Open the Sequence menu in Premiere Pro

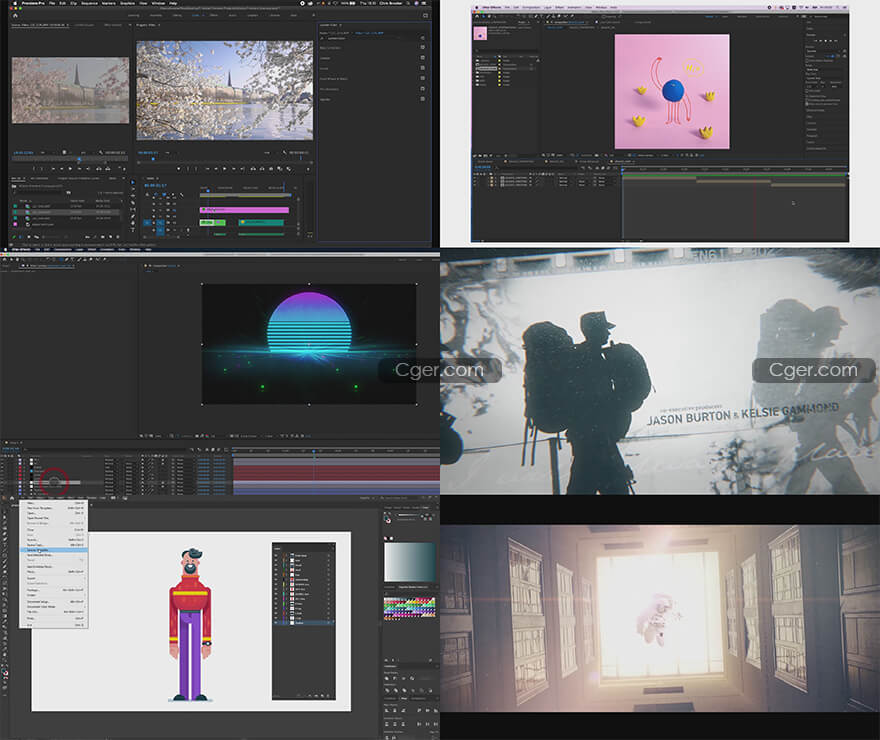[89, 3]
